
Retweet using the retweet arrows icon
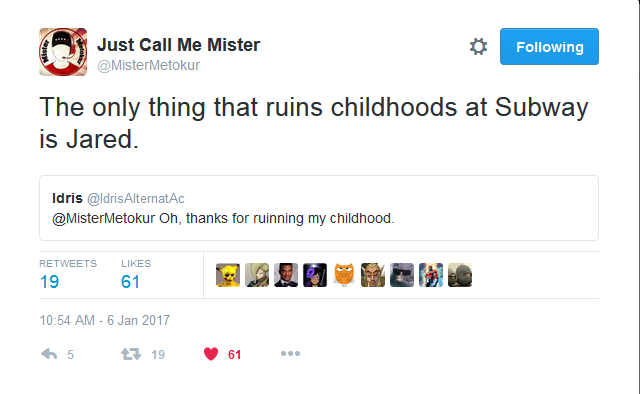131,354
